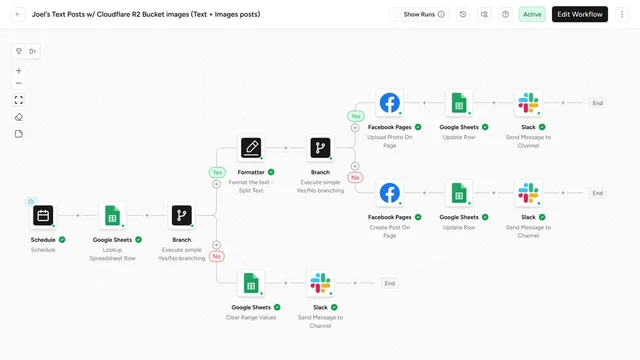Select the Formatter Split Text node
This screenshot has height=360, width=640.
click(x=251, y=148)
